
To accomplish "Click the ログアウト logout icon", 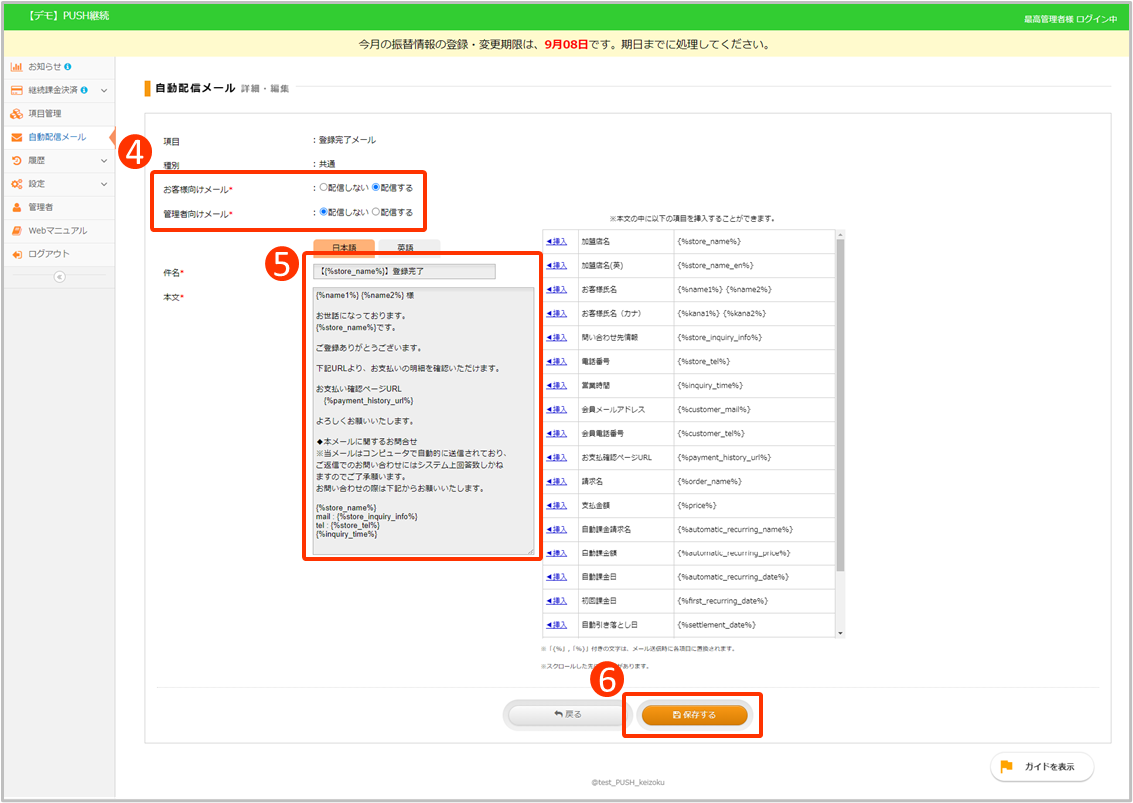I will [17, 254].
